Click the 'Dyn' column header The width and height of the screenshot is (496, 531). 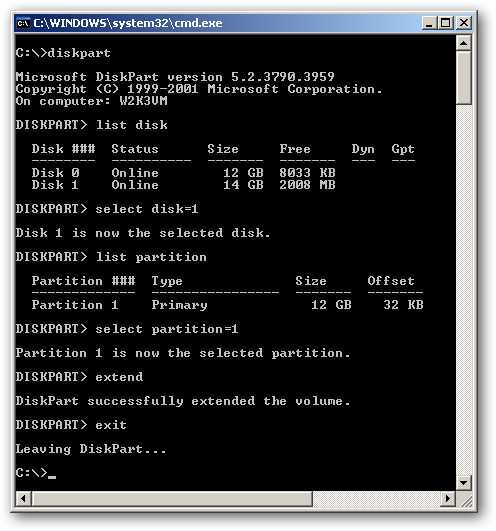[x=363, y=149]
